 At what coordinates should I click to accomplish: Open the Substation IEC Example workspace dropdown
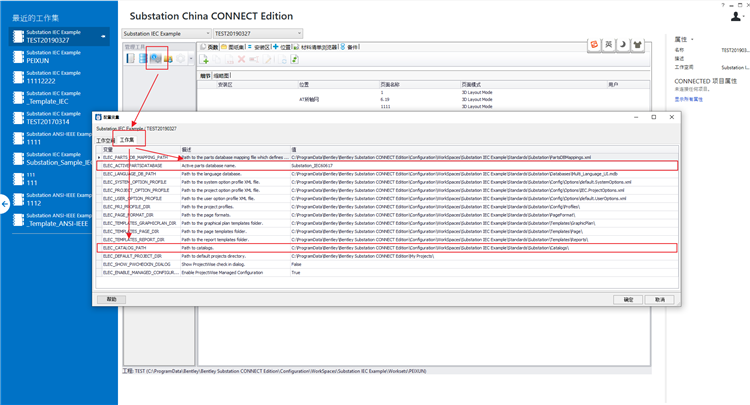166,33
